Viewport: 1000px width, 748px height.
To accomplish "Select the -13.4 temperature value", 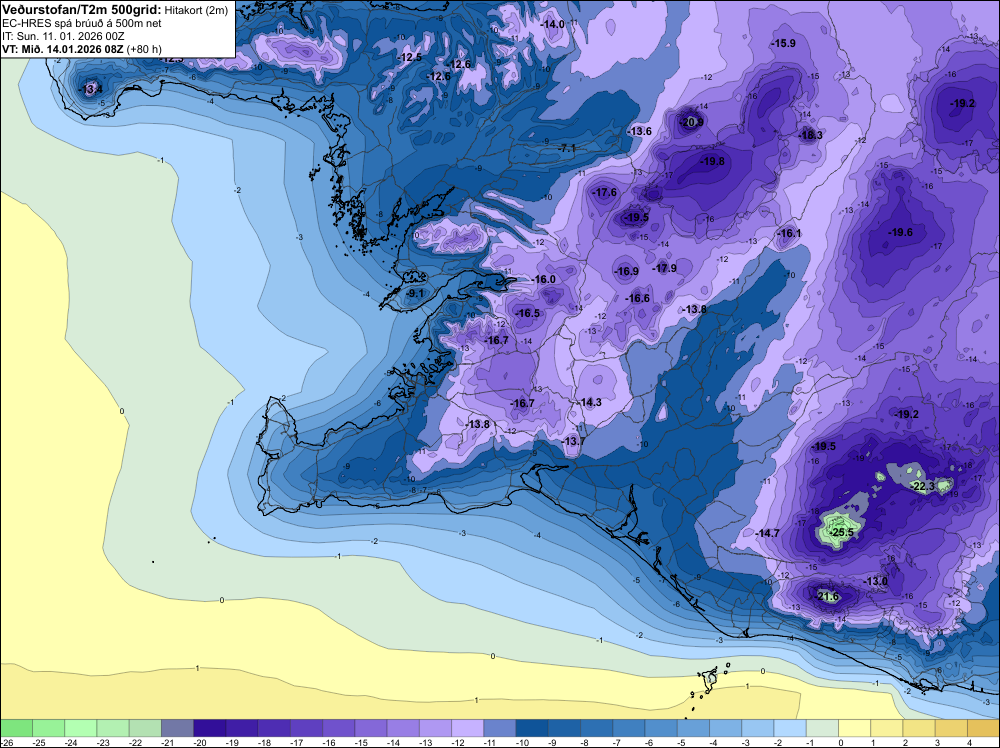I will [90, 89].
